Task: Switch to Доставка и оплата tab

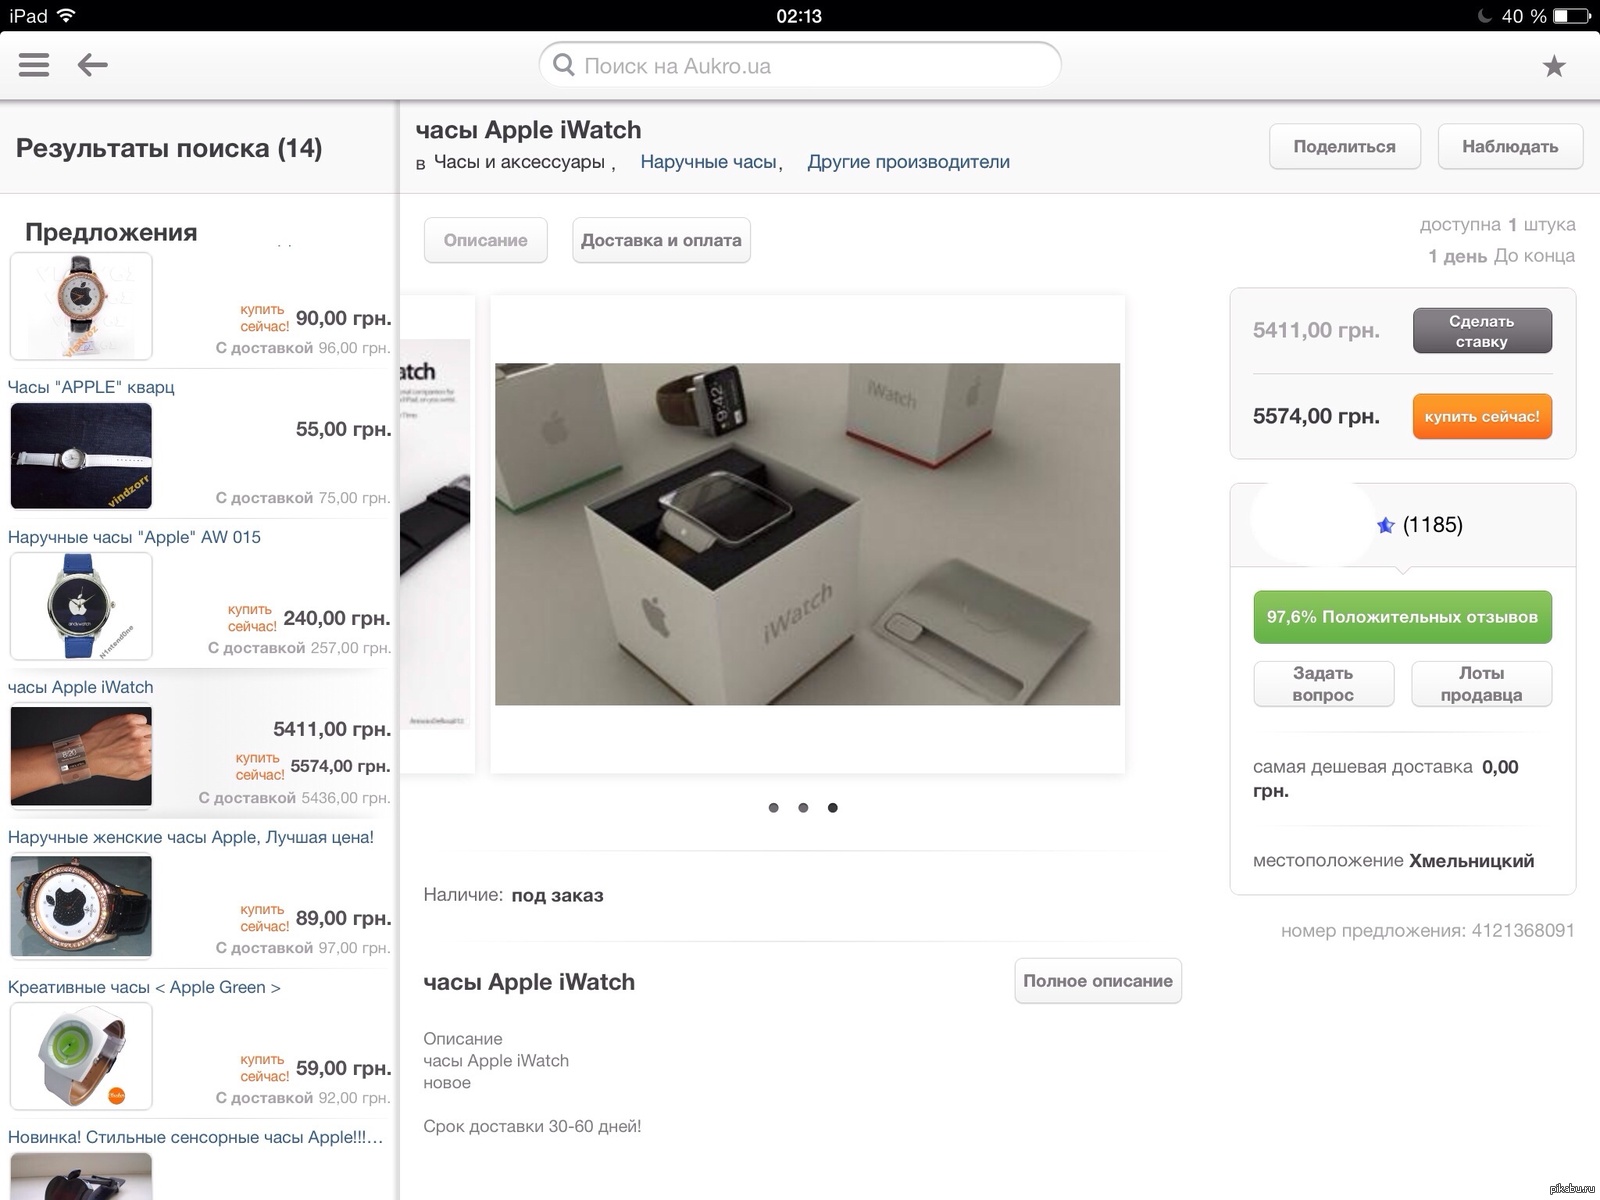Action: coord(661,240)
